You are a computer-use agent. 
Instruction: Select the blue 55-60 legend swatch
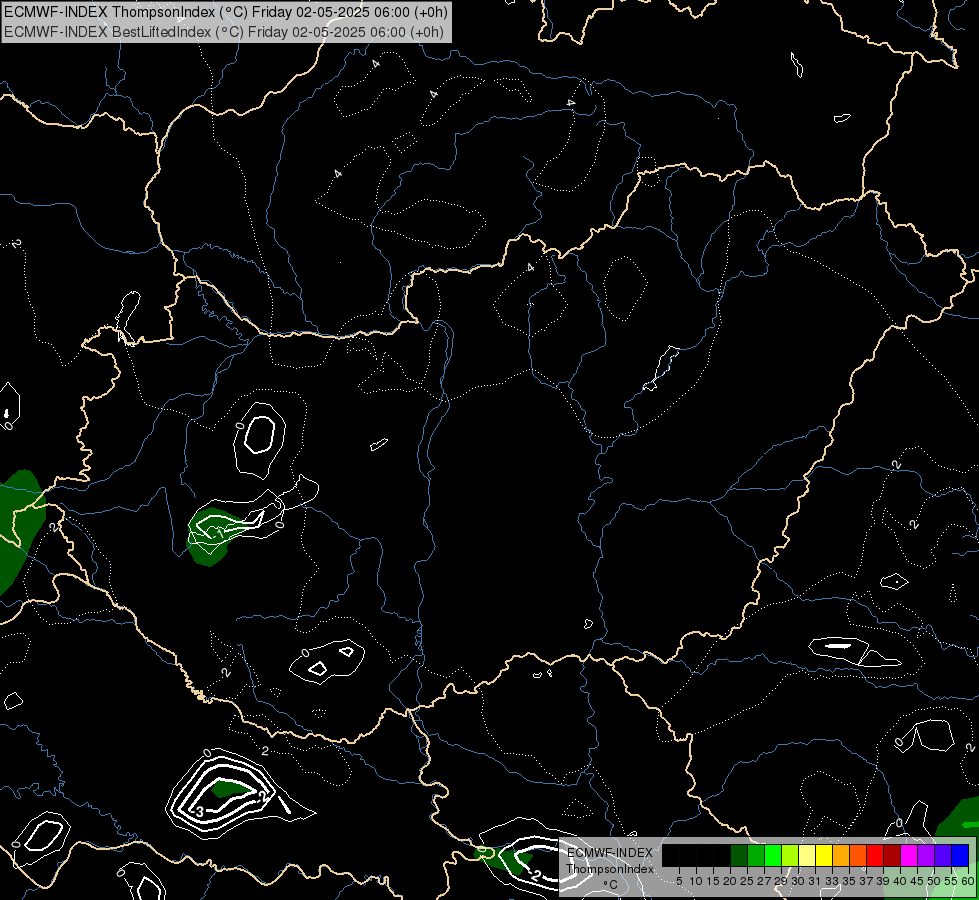[x=960, y=855]
